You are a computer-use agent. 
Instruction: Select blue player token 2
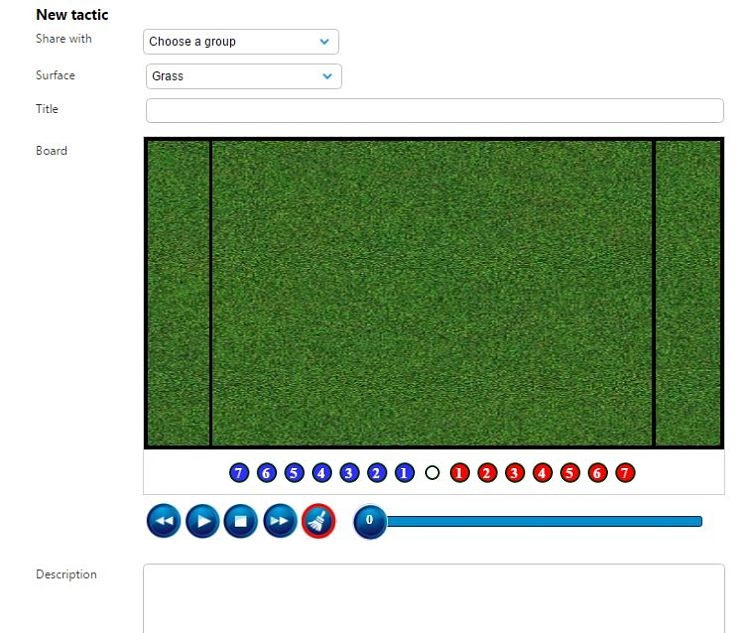(377, 473)
